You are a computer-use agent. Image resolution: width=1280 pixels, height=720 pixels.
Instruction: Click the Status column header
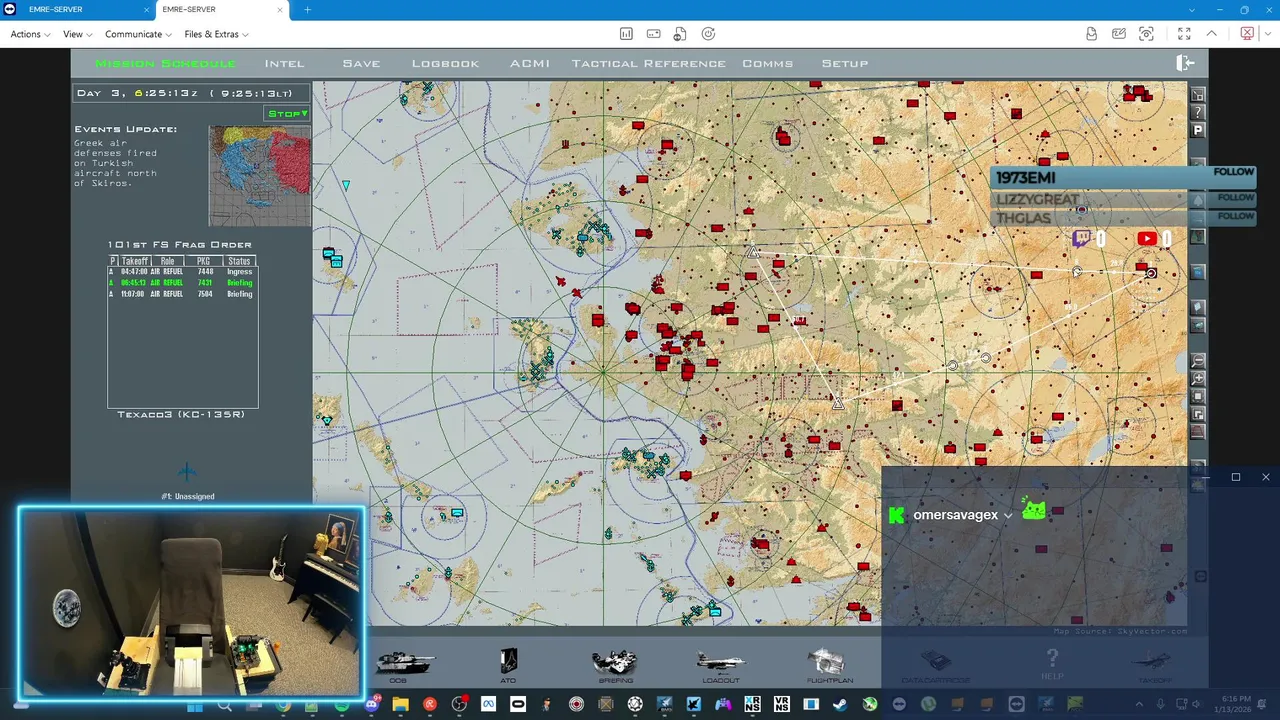pos(239,261)
